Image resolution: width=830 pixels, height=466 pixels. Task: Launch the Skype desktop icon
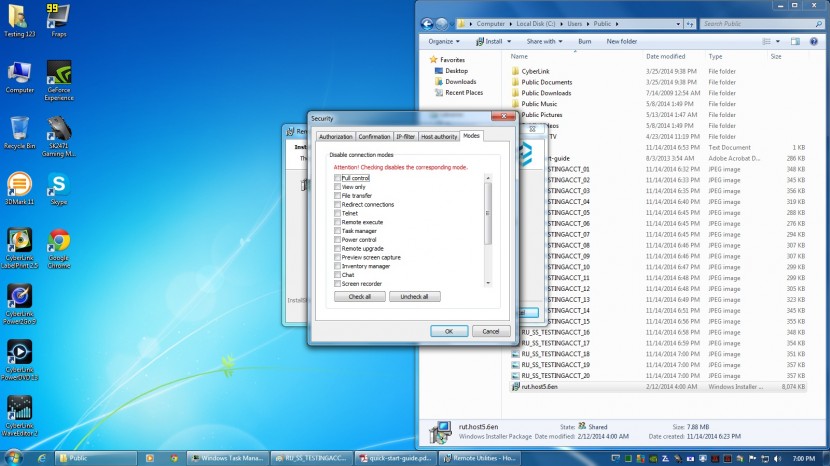tap(59, 189)
